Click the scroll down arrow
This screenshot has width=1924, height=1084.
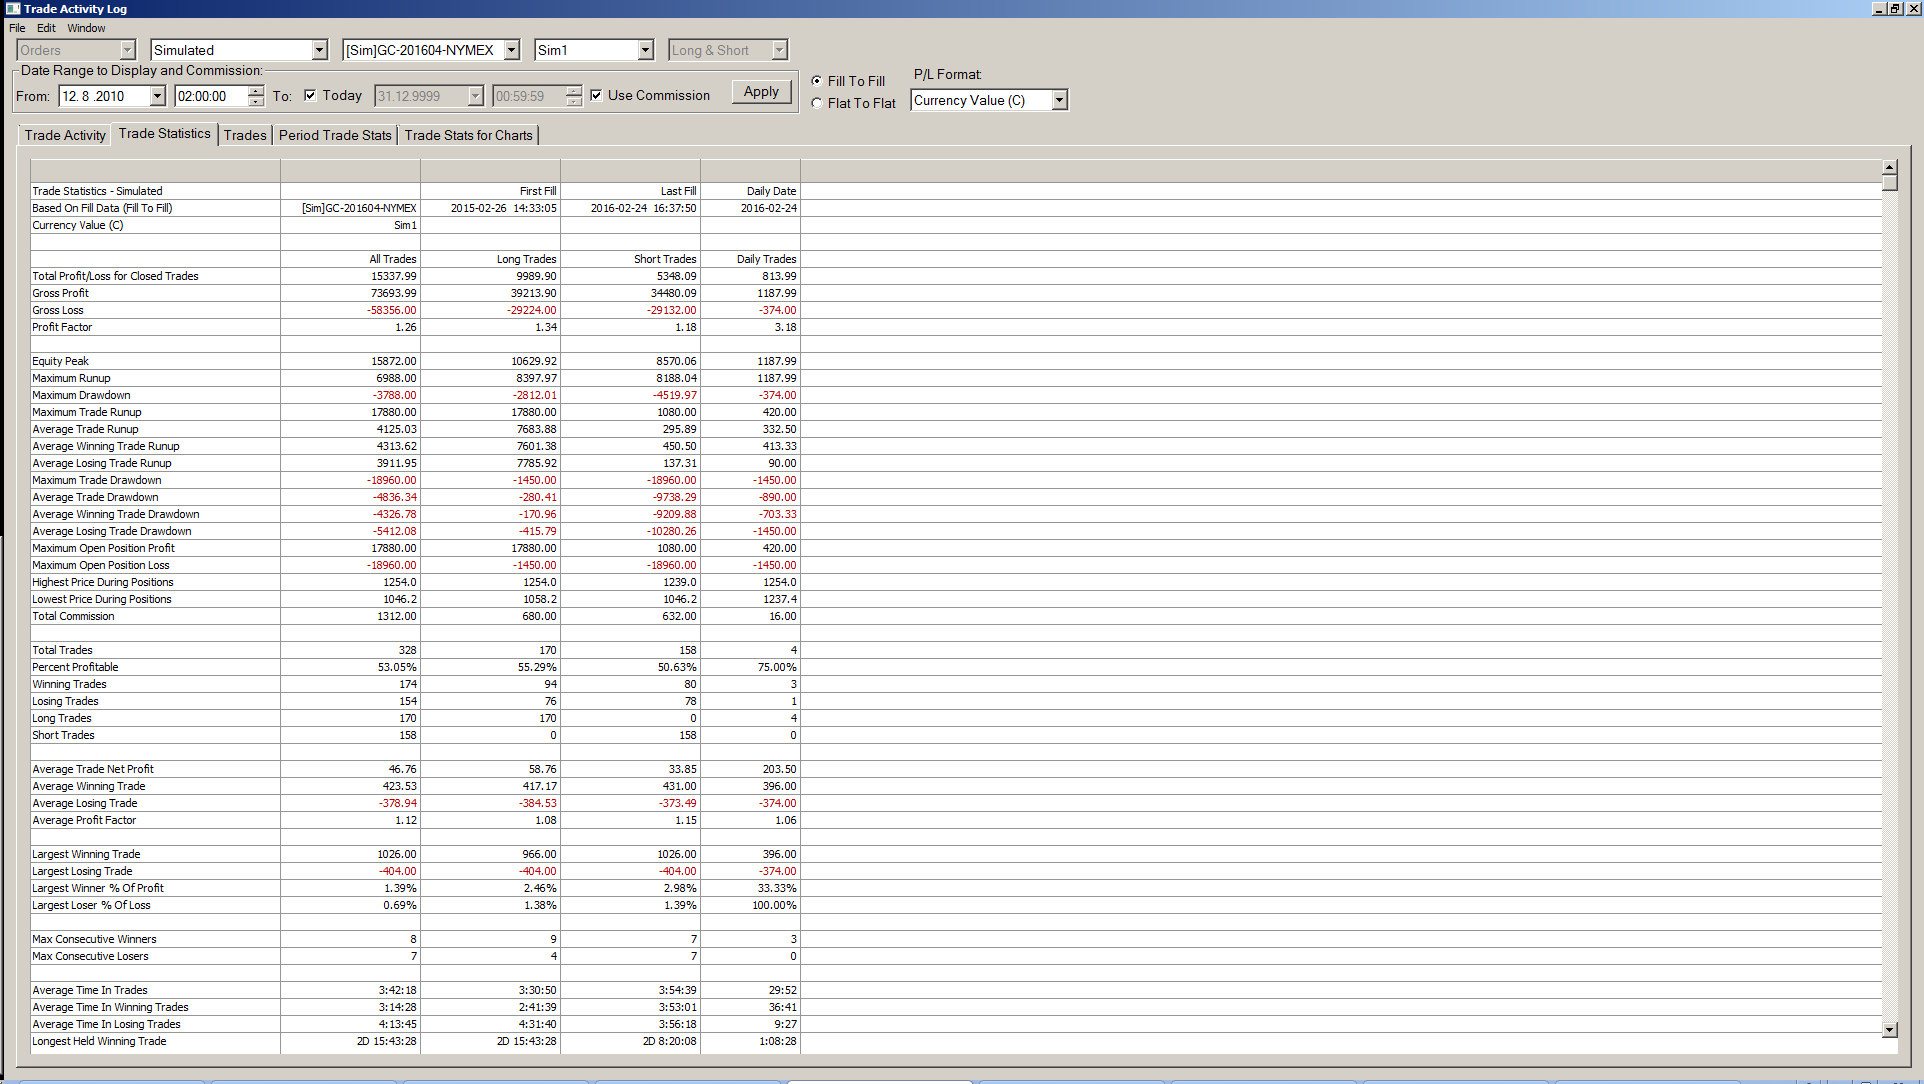pos(1889,1030)
